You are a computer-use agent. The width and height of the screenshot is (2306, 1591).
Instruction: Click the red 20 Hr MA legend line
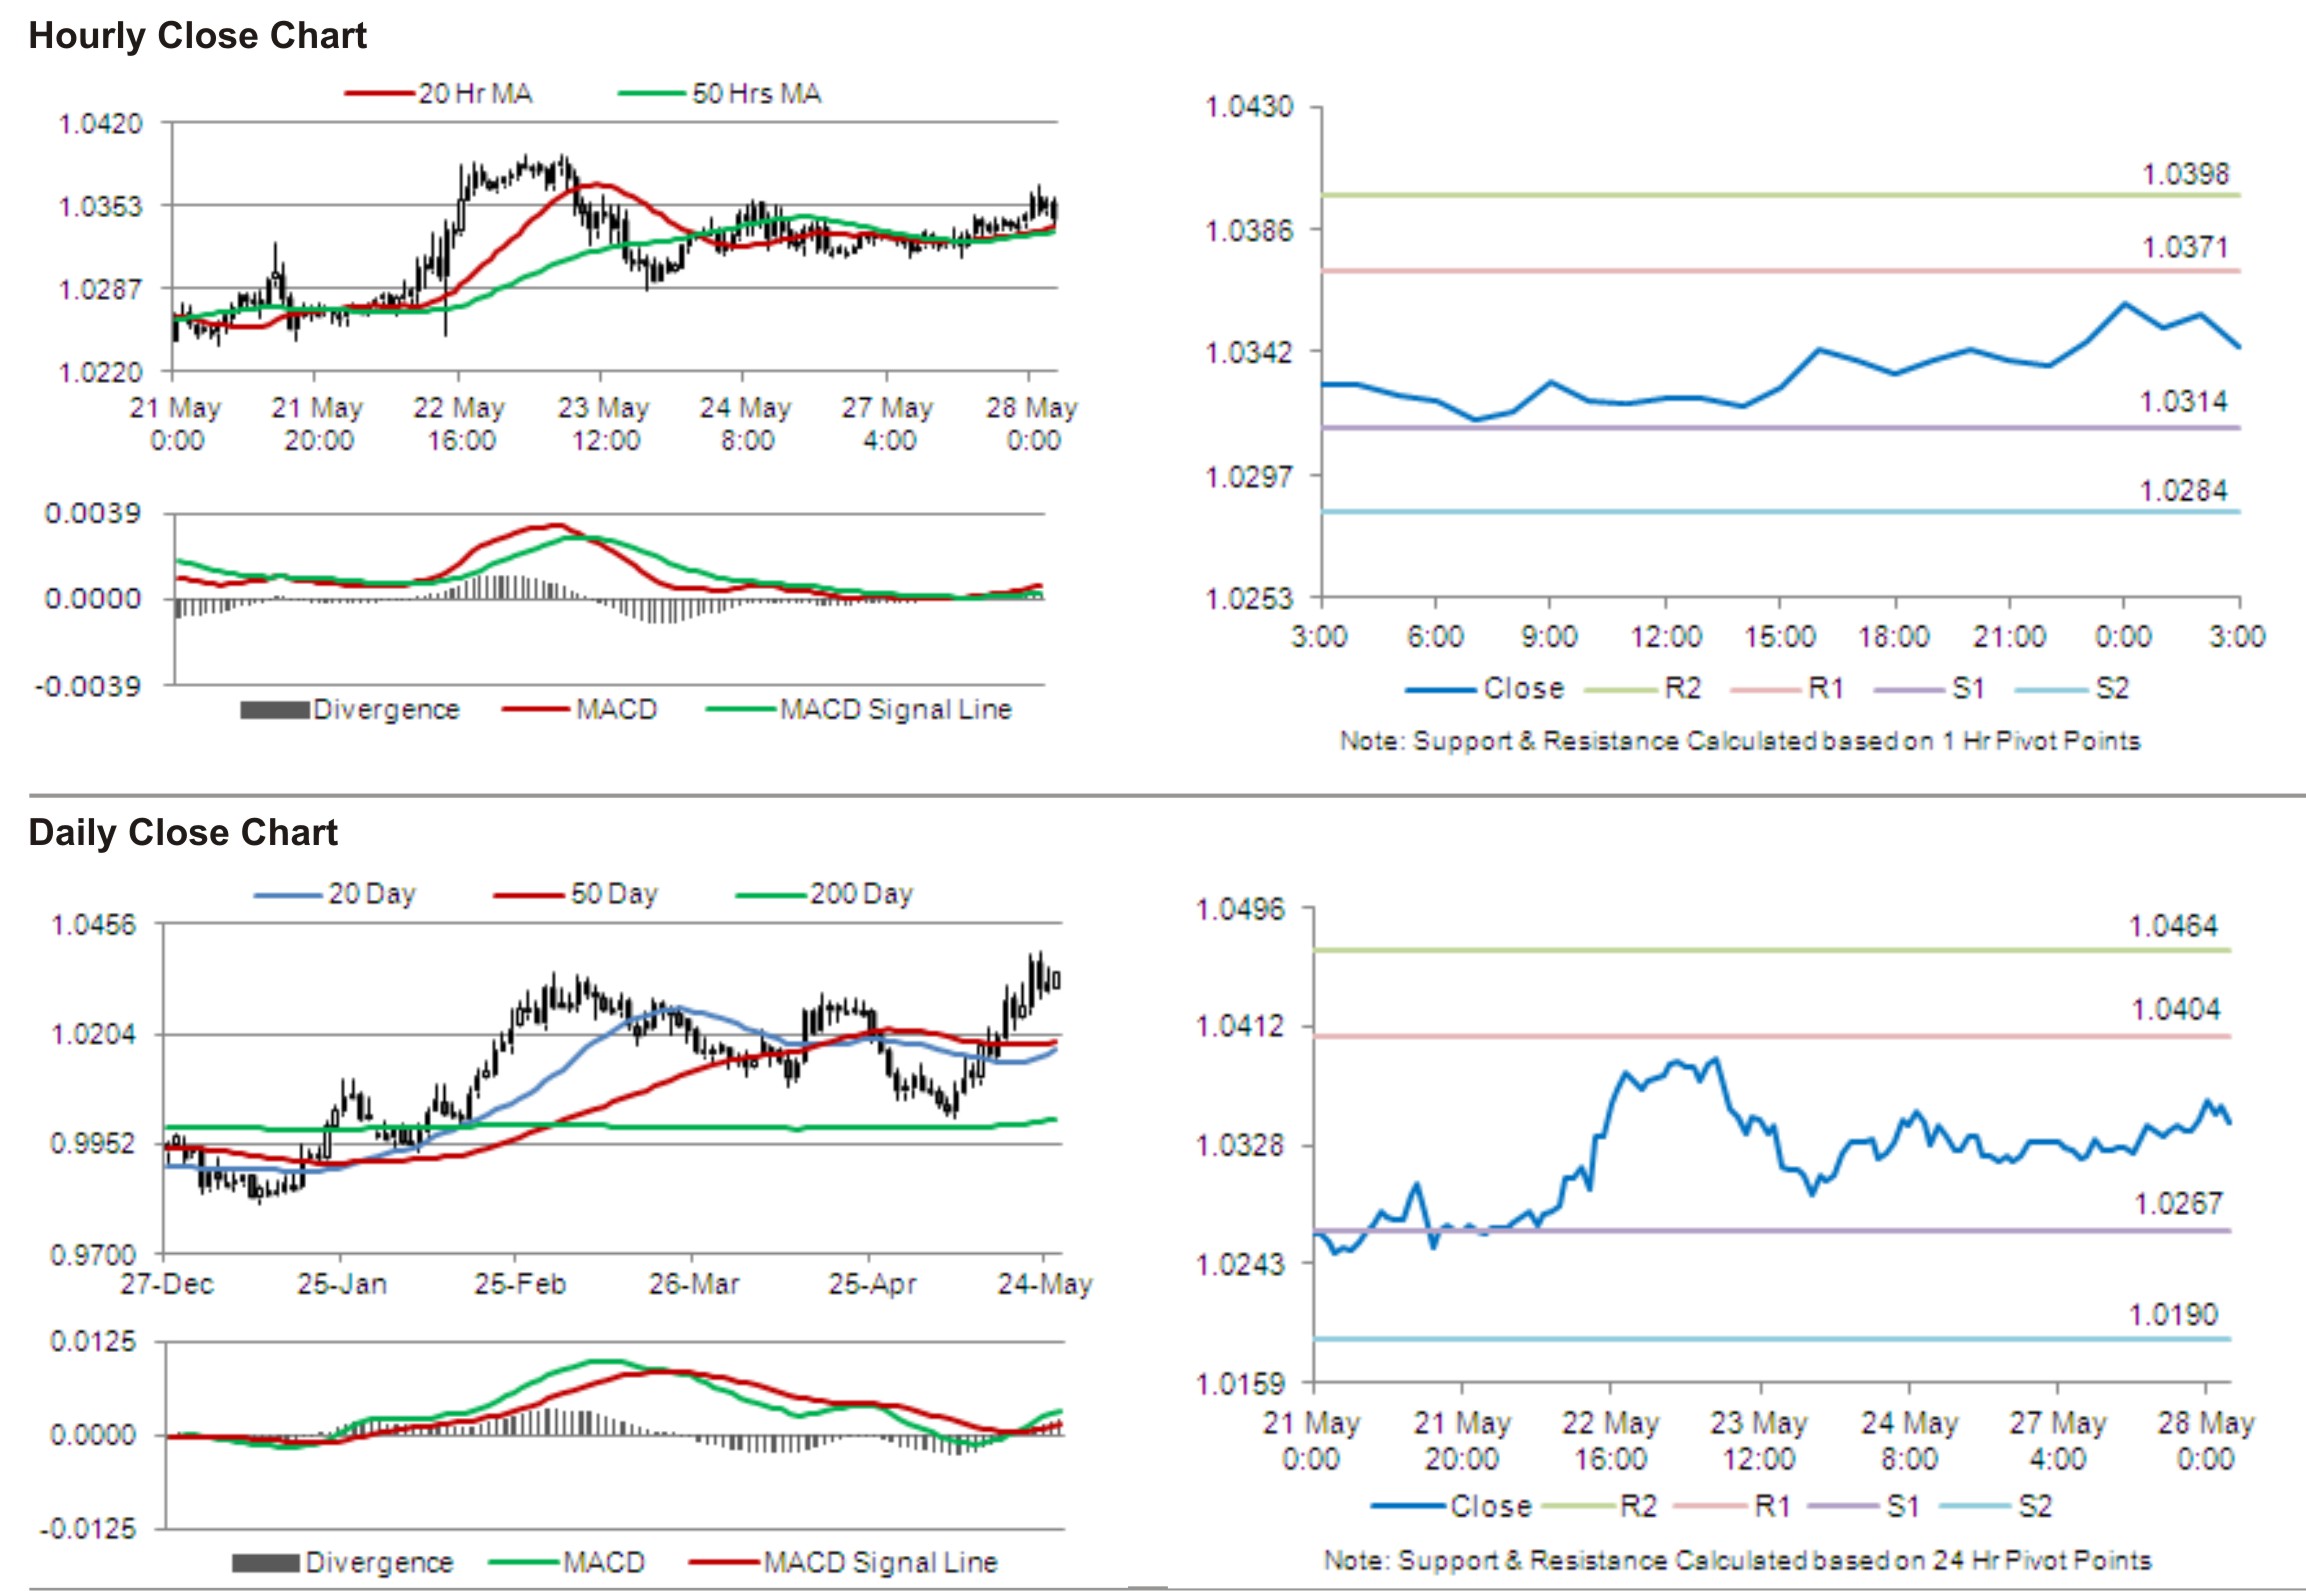point(380,94)
